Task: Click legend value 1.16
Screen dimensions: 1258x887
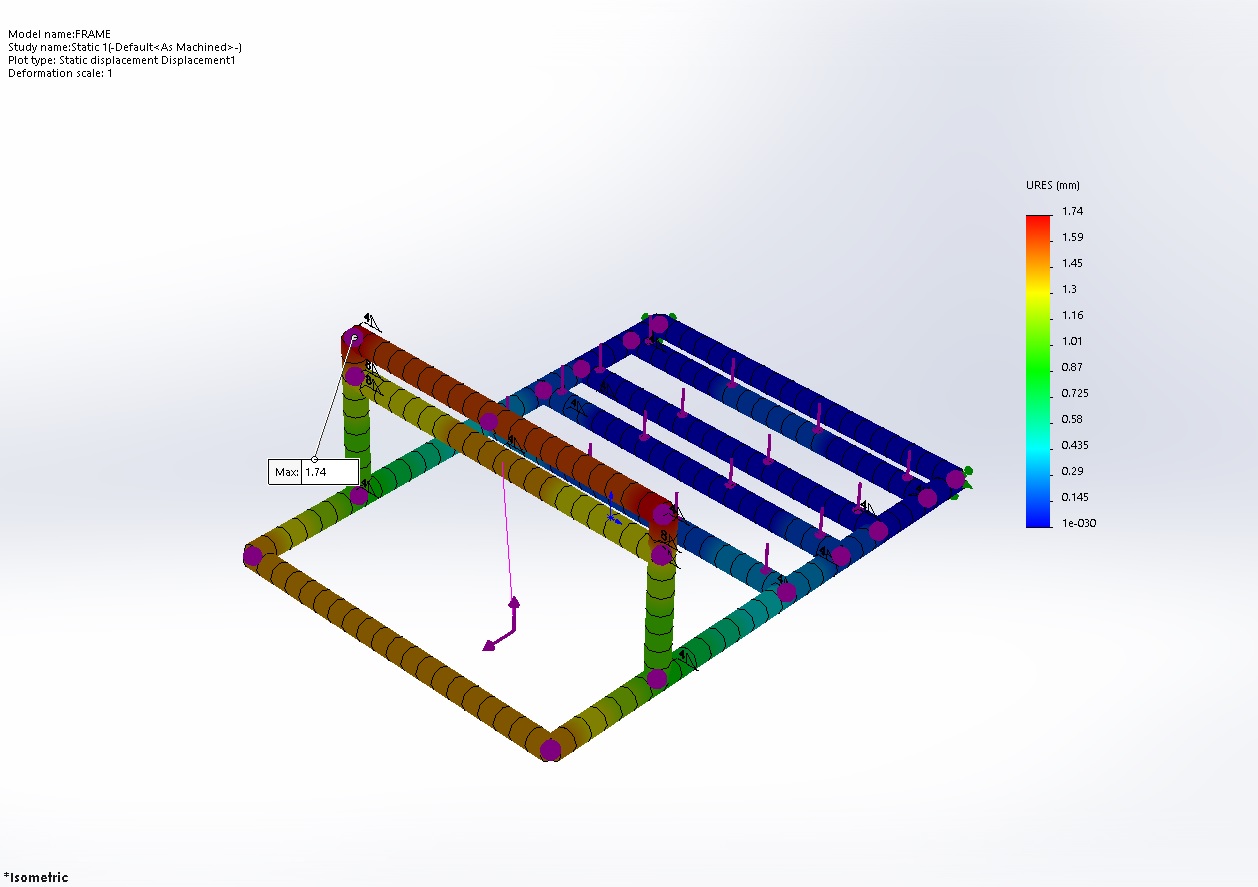Action: 1072,315
